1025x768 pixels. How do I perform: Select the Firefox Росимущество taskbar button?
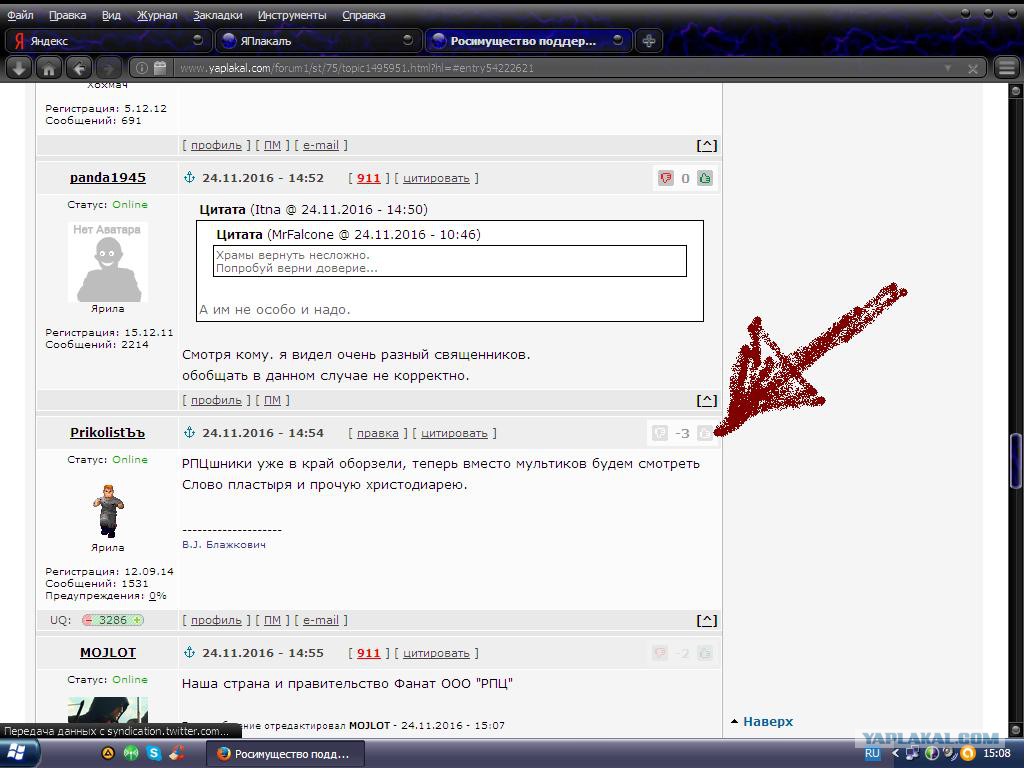tap(284, 754)
